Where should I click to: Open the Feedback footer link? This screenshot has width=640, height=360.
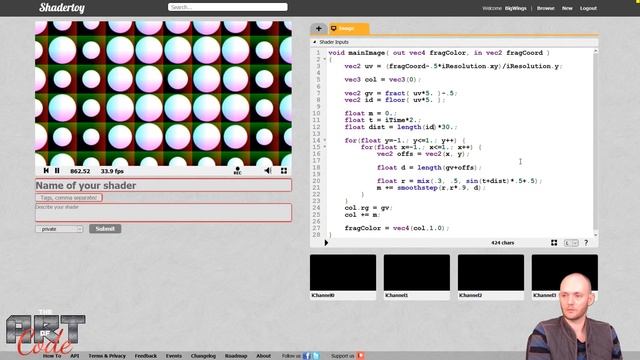coord(146,356)
